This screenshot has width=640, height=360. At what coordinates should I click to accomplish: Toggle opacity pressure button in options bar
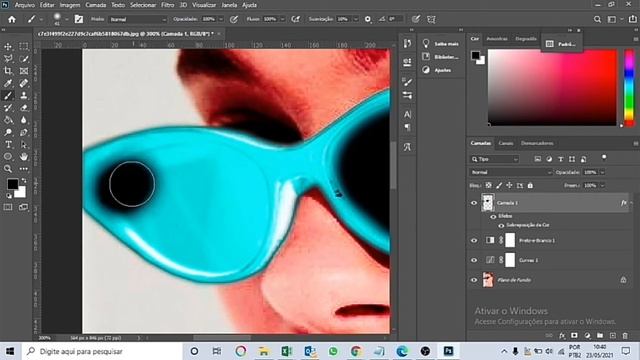point(233,19)
